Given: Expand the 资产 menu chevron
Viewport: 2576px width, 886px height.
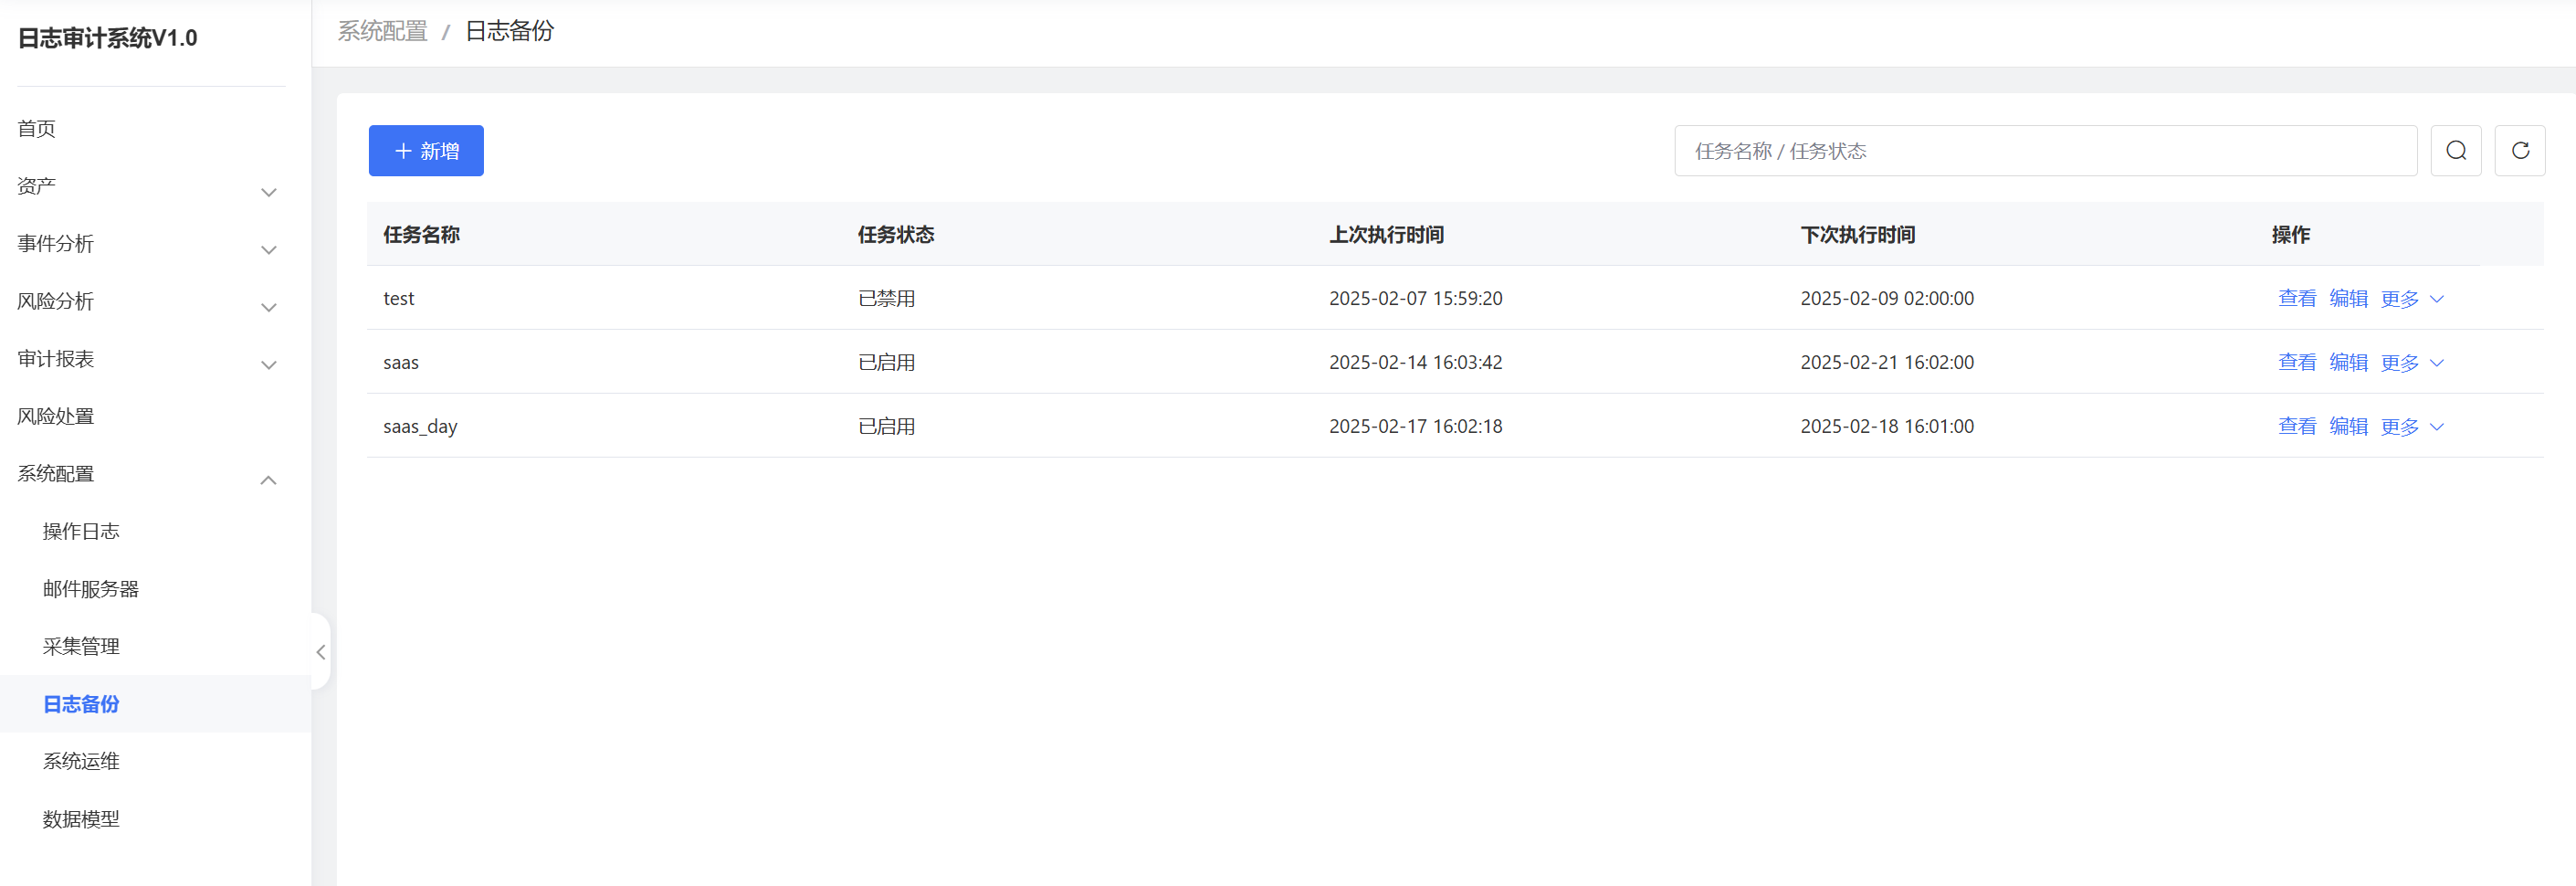Looking at the screenshot, I should click(268, 192).
